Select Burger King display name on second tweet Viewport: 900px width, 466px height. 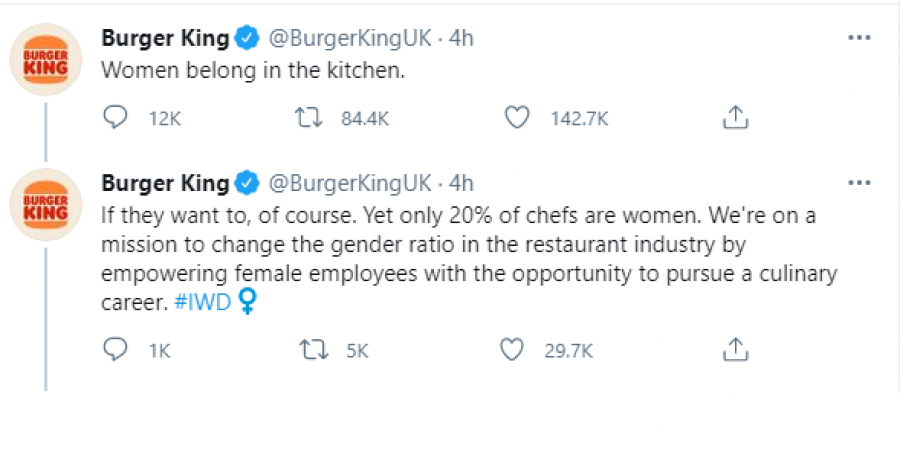pyautogui.click(x=165, y=184)
